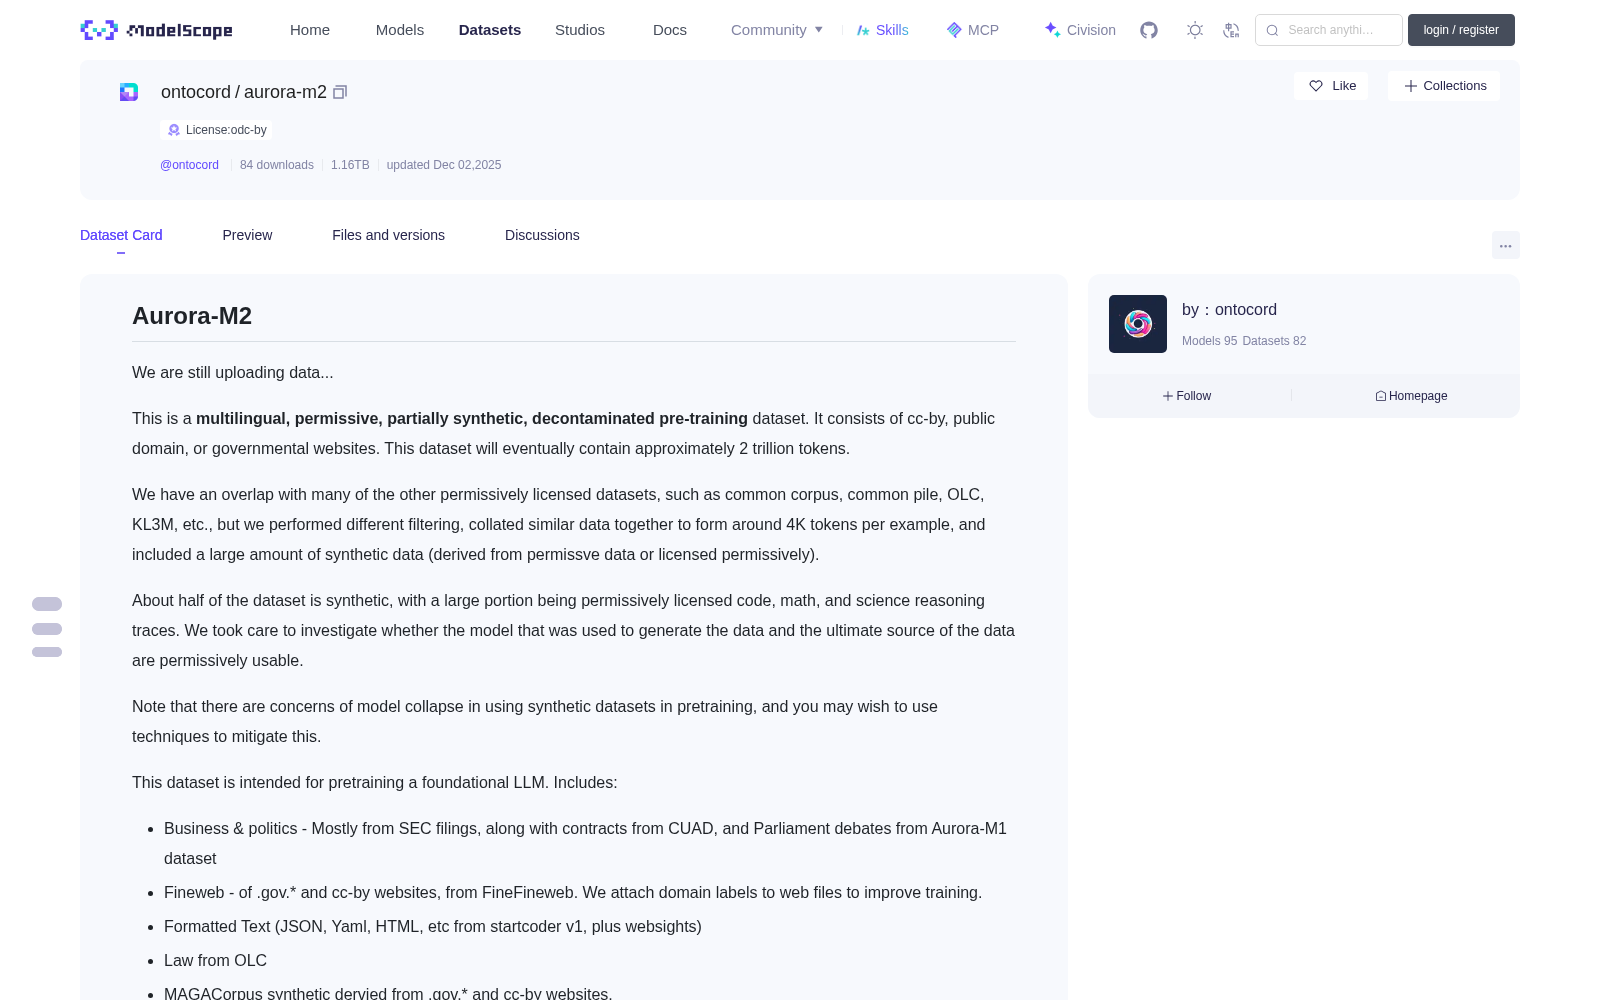Expand the Community dropdown menu
1600x1000 pixels.
[777, 30]
